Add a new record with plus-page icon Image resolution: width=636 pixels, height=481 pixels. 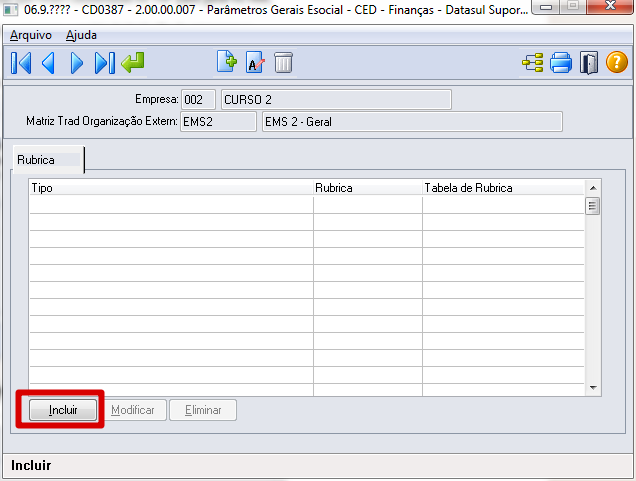[227, 62]
